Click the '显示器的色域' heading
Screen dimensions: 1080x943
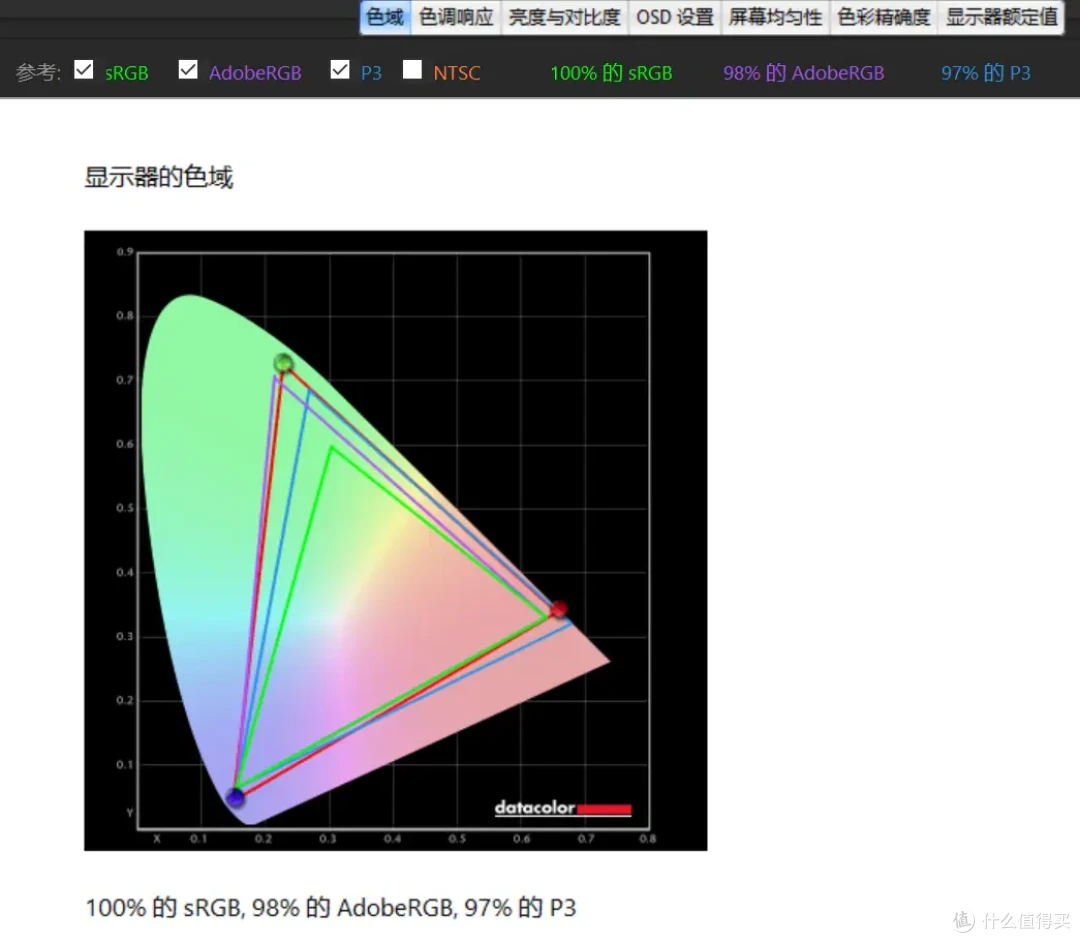pos(158,177)
